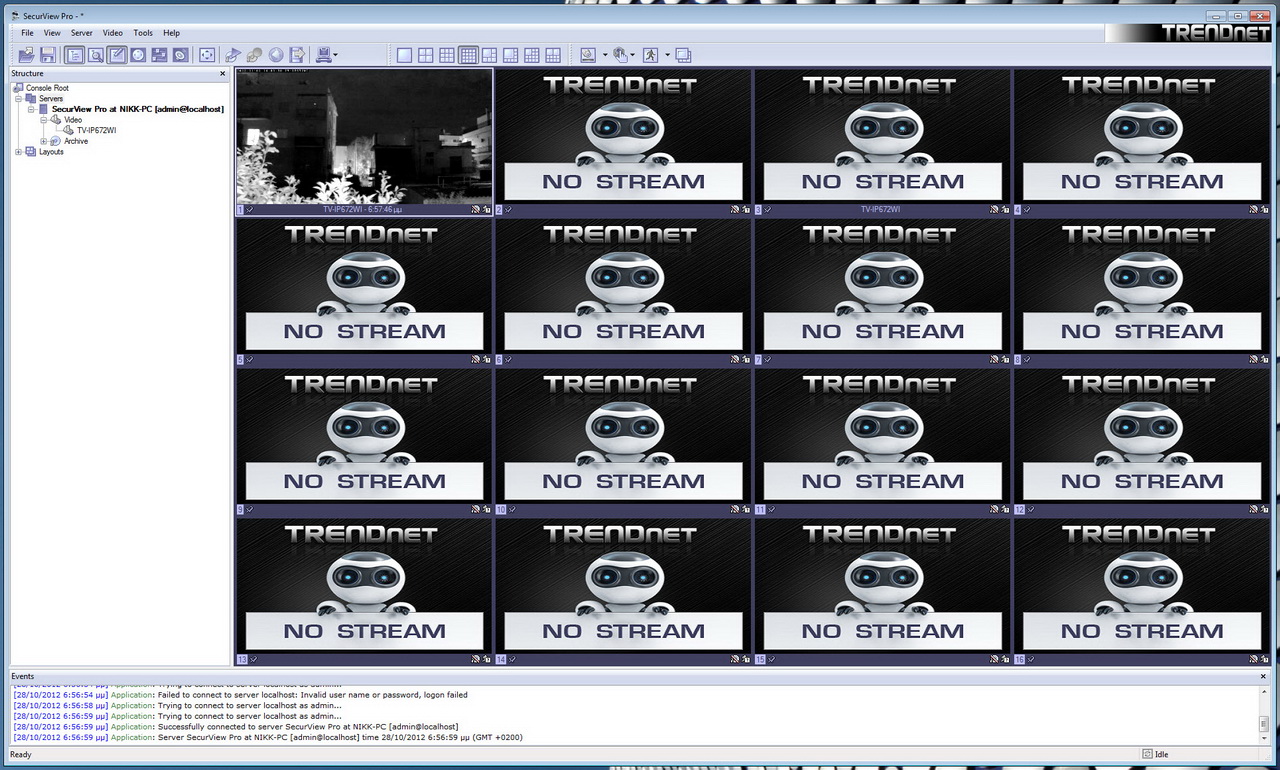Close the Events panel
The image size is (1280, 770).
(x=1264, y=677)
